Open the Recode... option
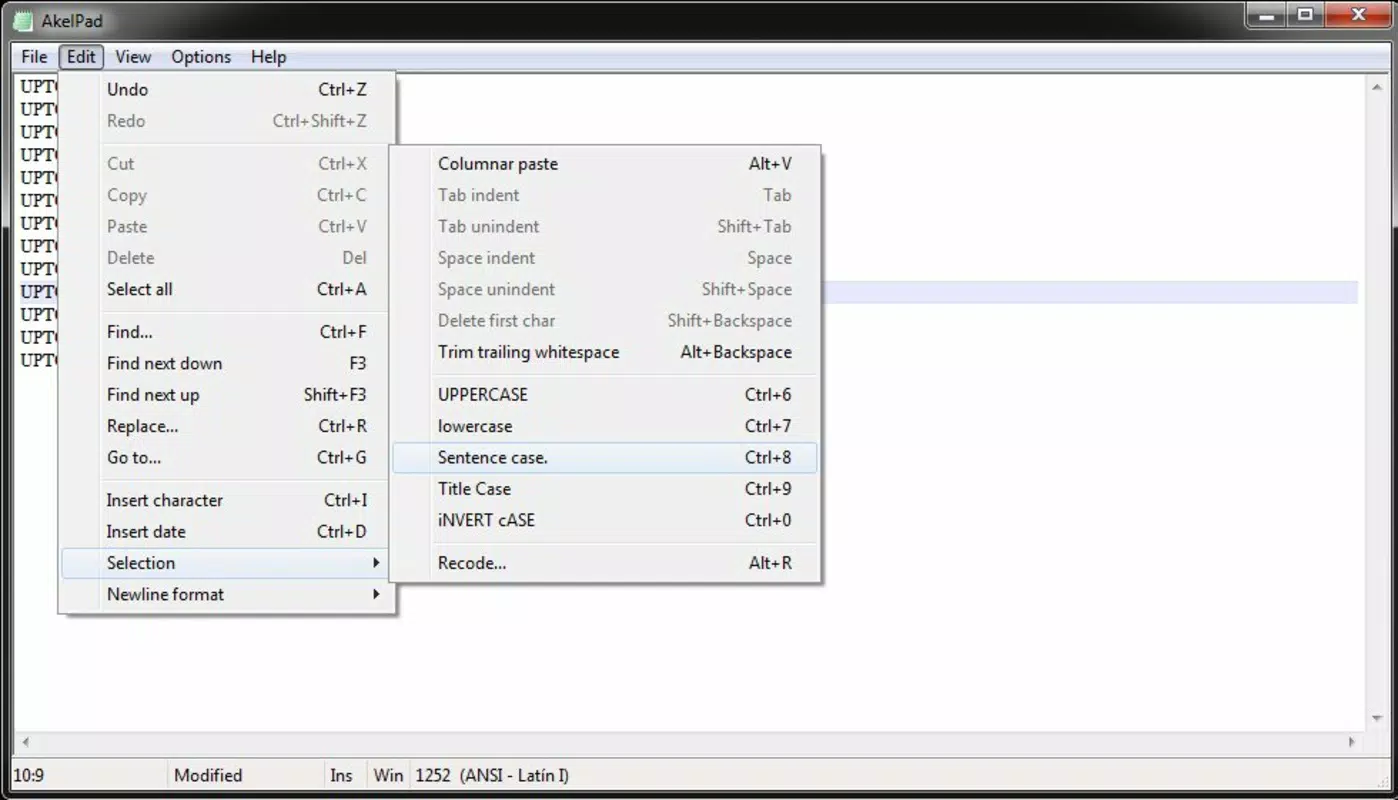 click(x=605, y=563)
